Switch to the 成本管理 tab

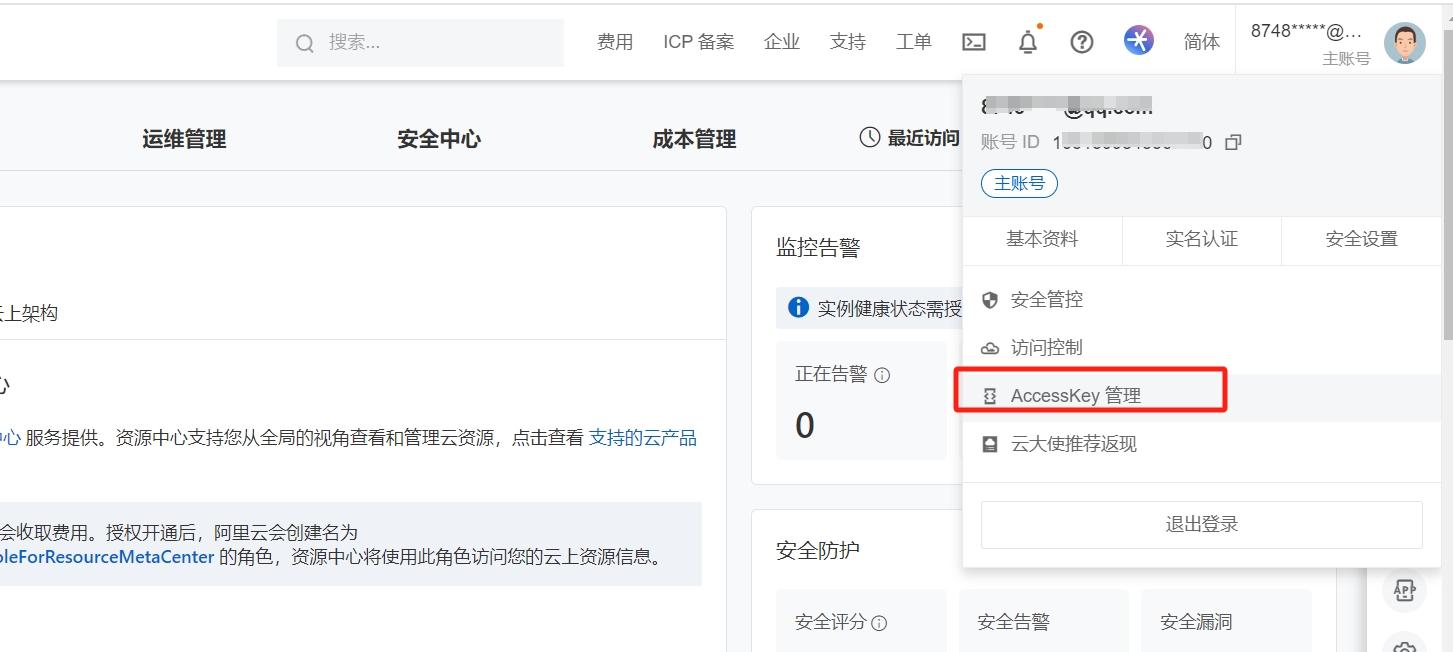[694, 139]
